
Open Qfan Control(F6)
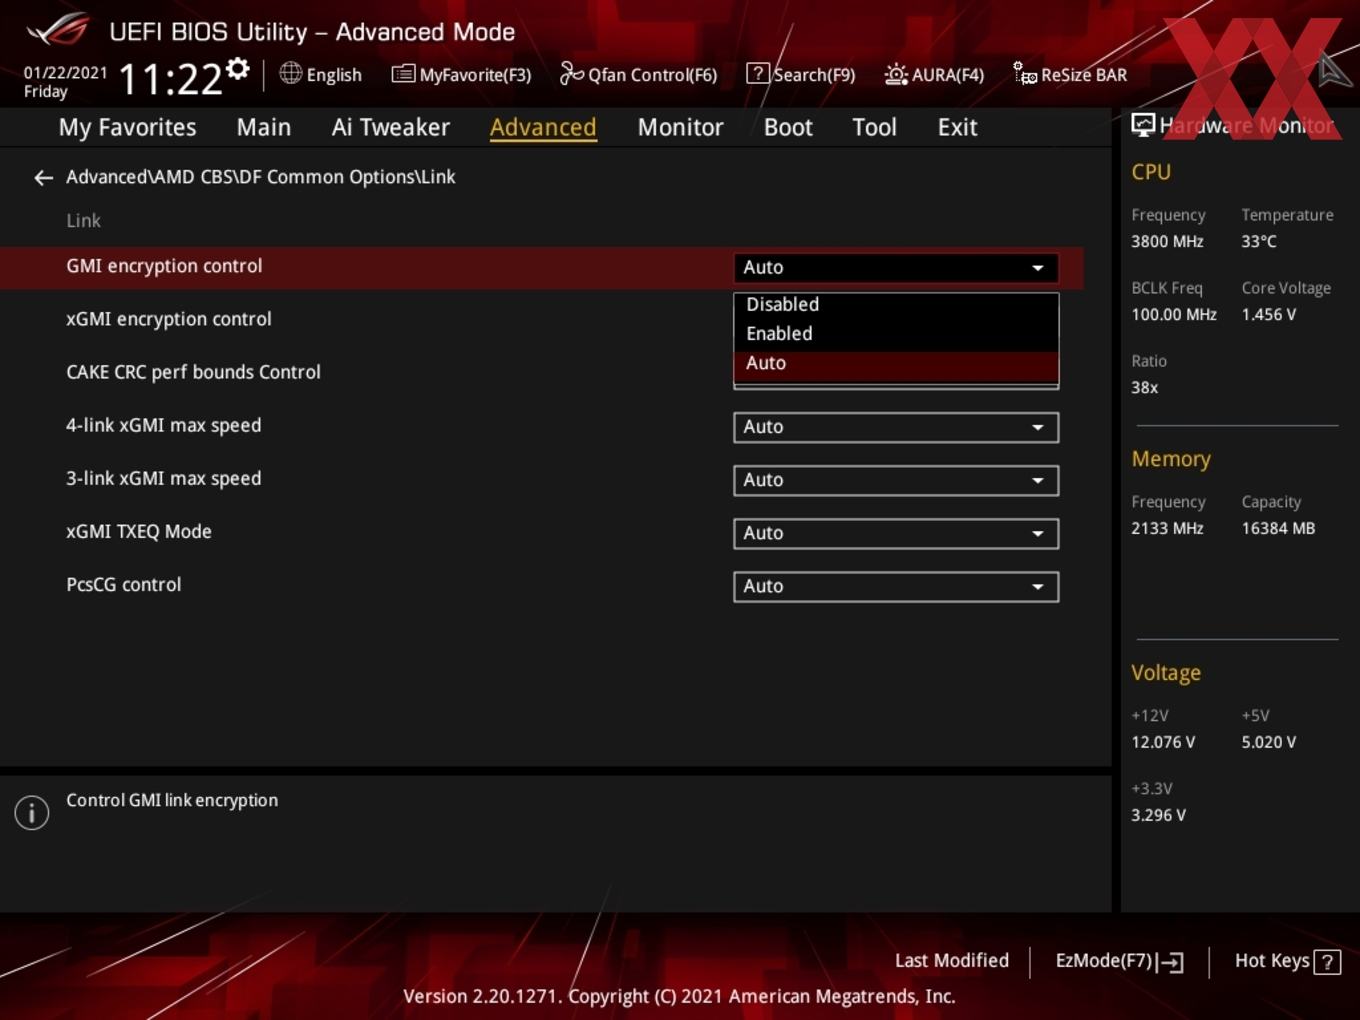pyautogui.click(x=639, y=75)
